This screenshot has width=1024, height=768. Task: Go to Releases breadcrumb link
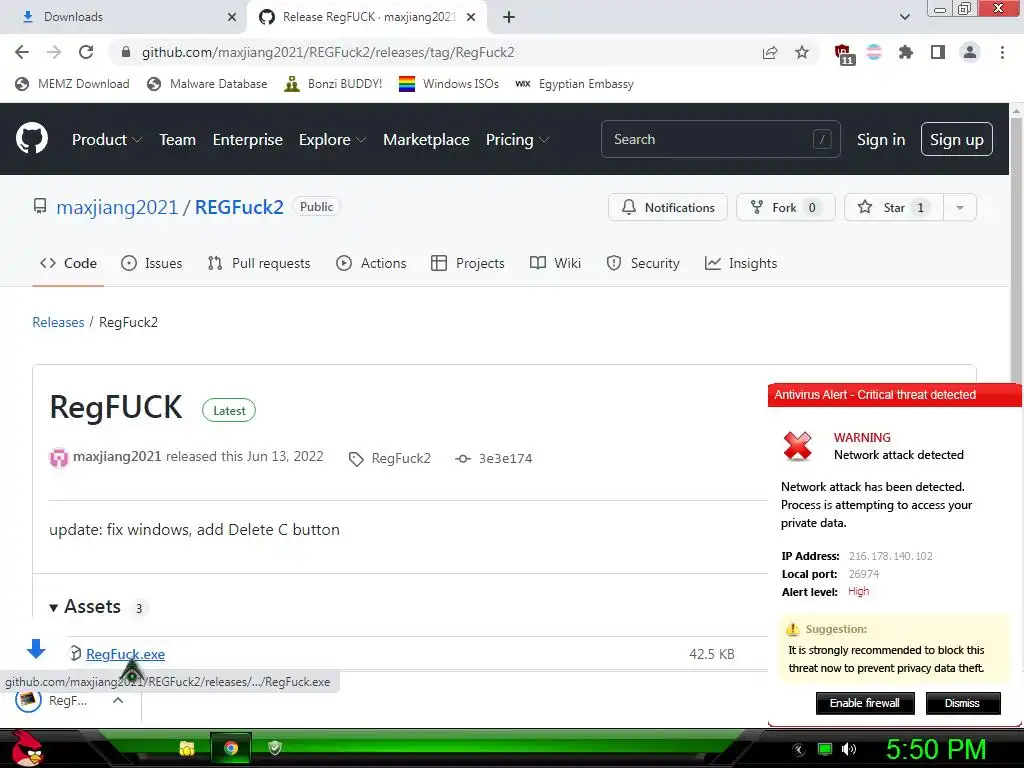[58, 322]
